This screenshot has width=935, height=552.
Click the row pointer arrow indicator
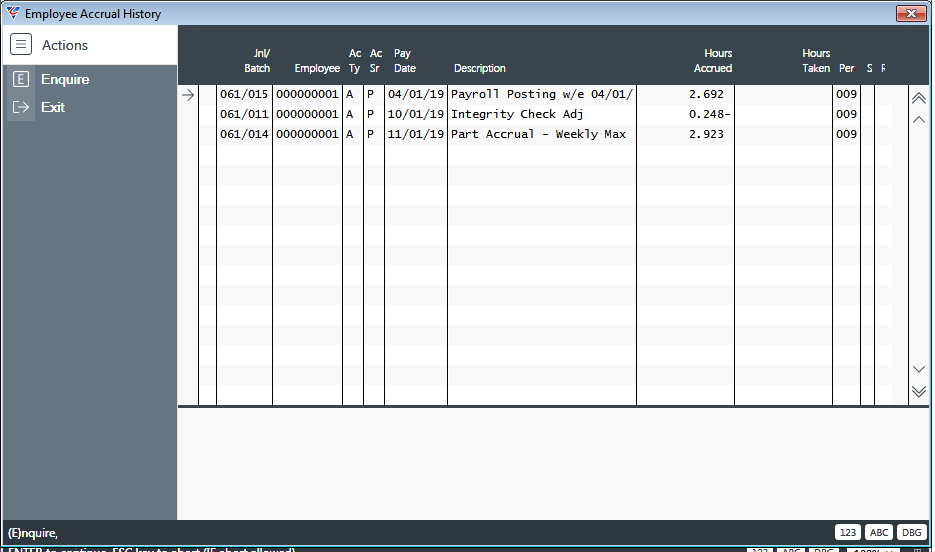188,95
